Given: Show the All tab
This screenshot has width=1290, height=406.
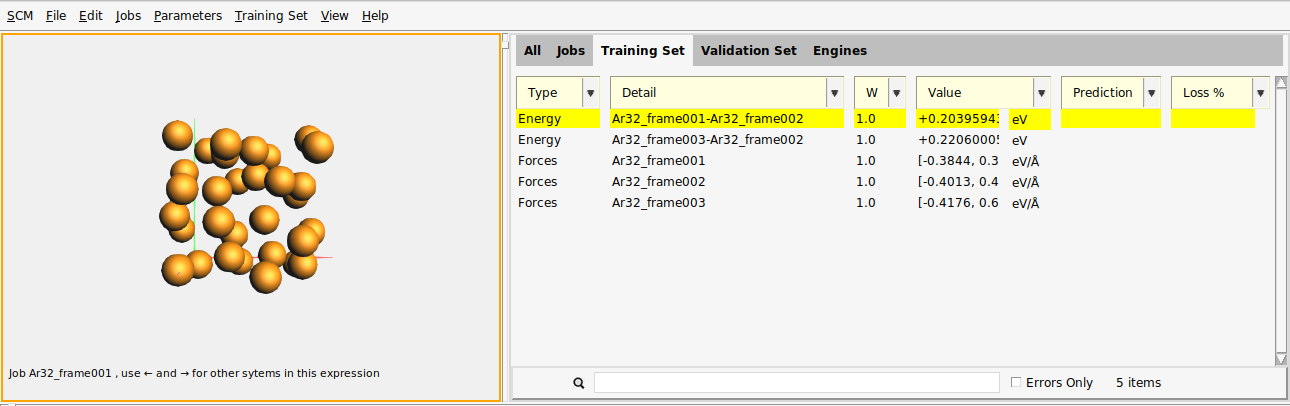Looking at the screenshot, I should [x=532, y=51].
